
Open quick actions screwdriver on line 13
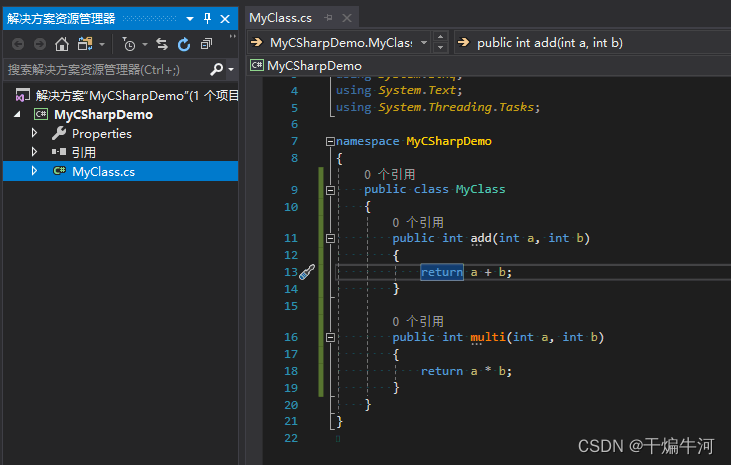[x=307, y=272]
